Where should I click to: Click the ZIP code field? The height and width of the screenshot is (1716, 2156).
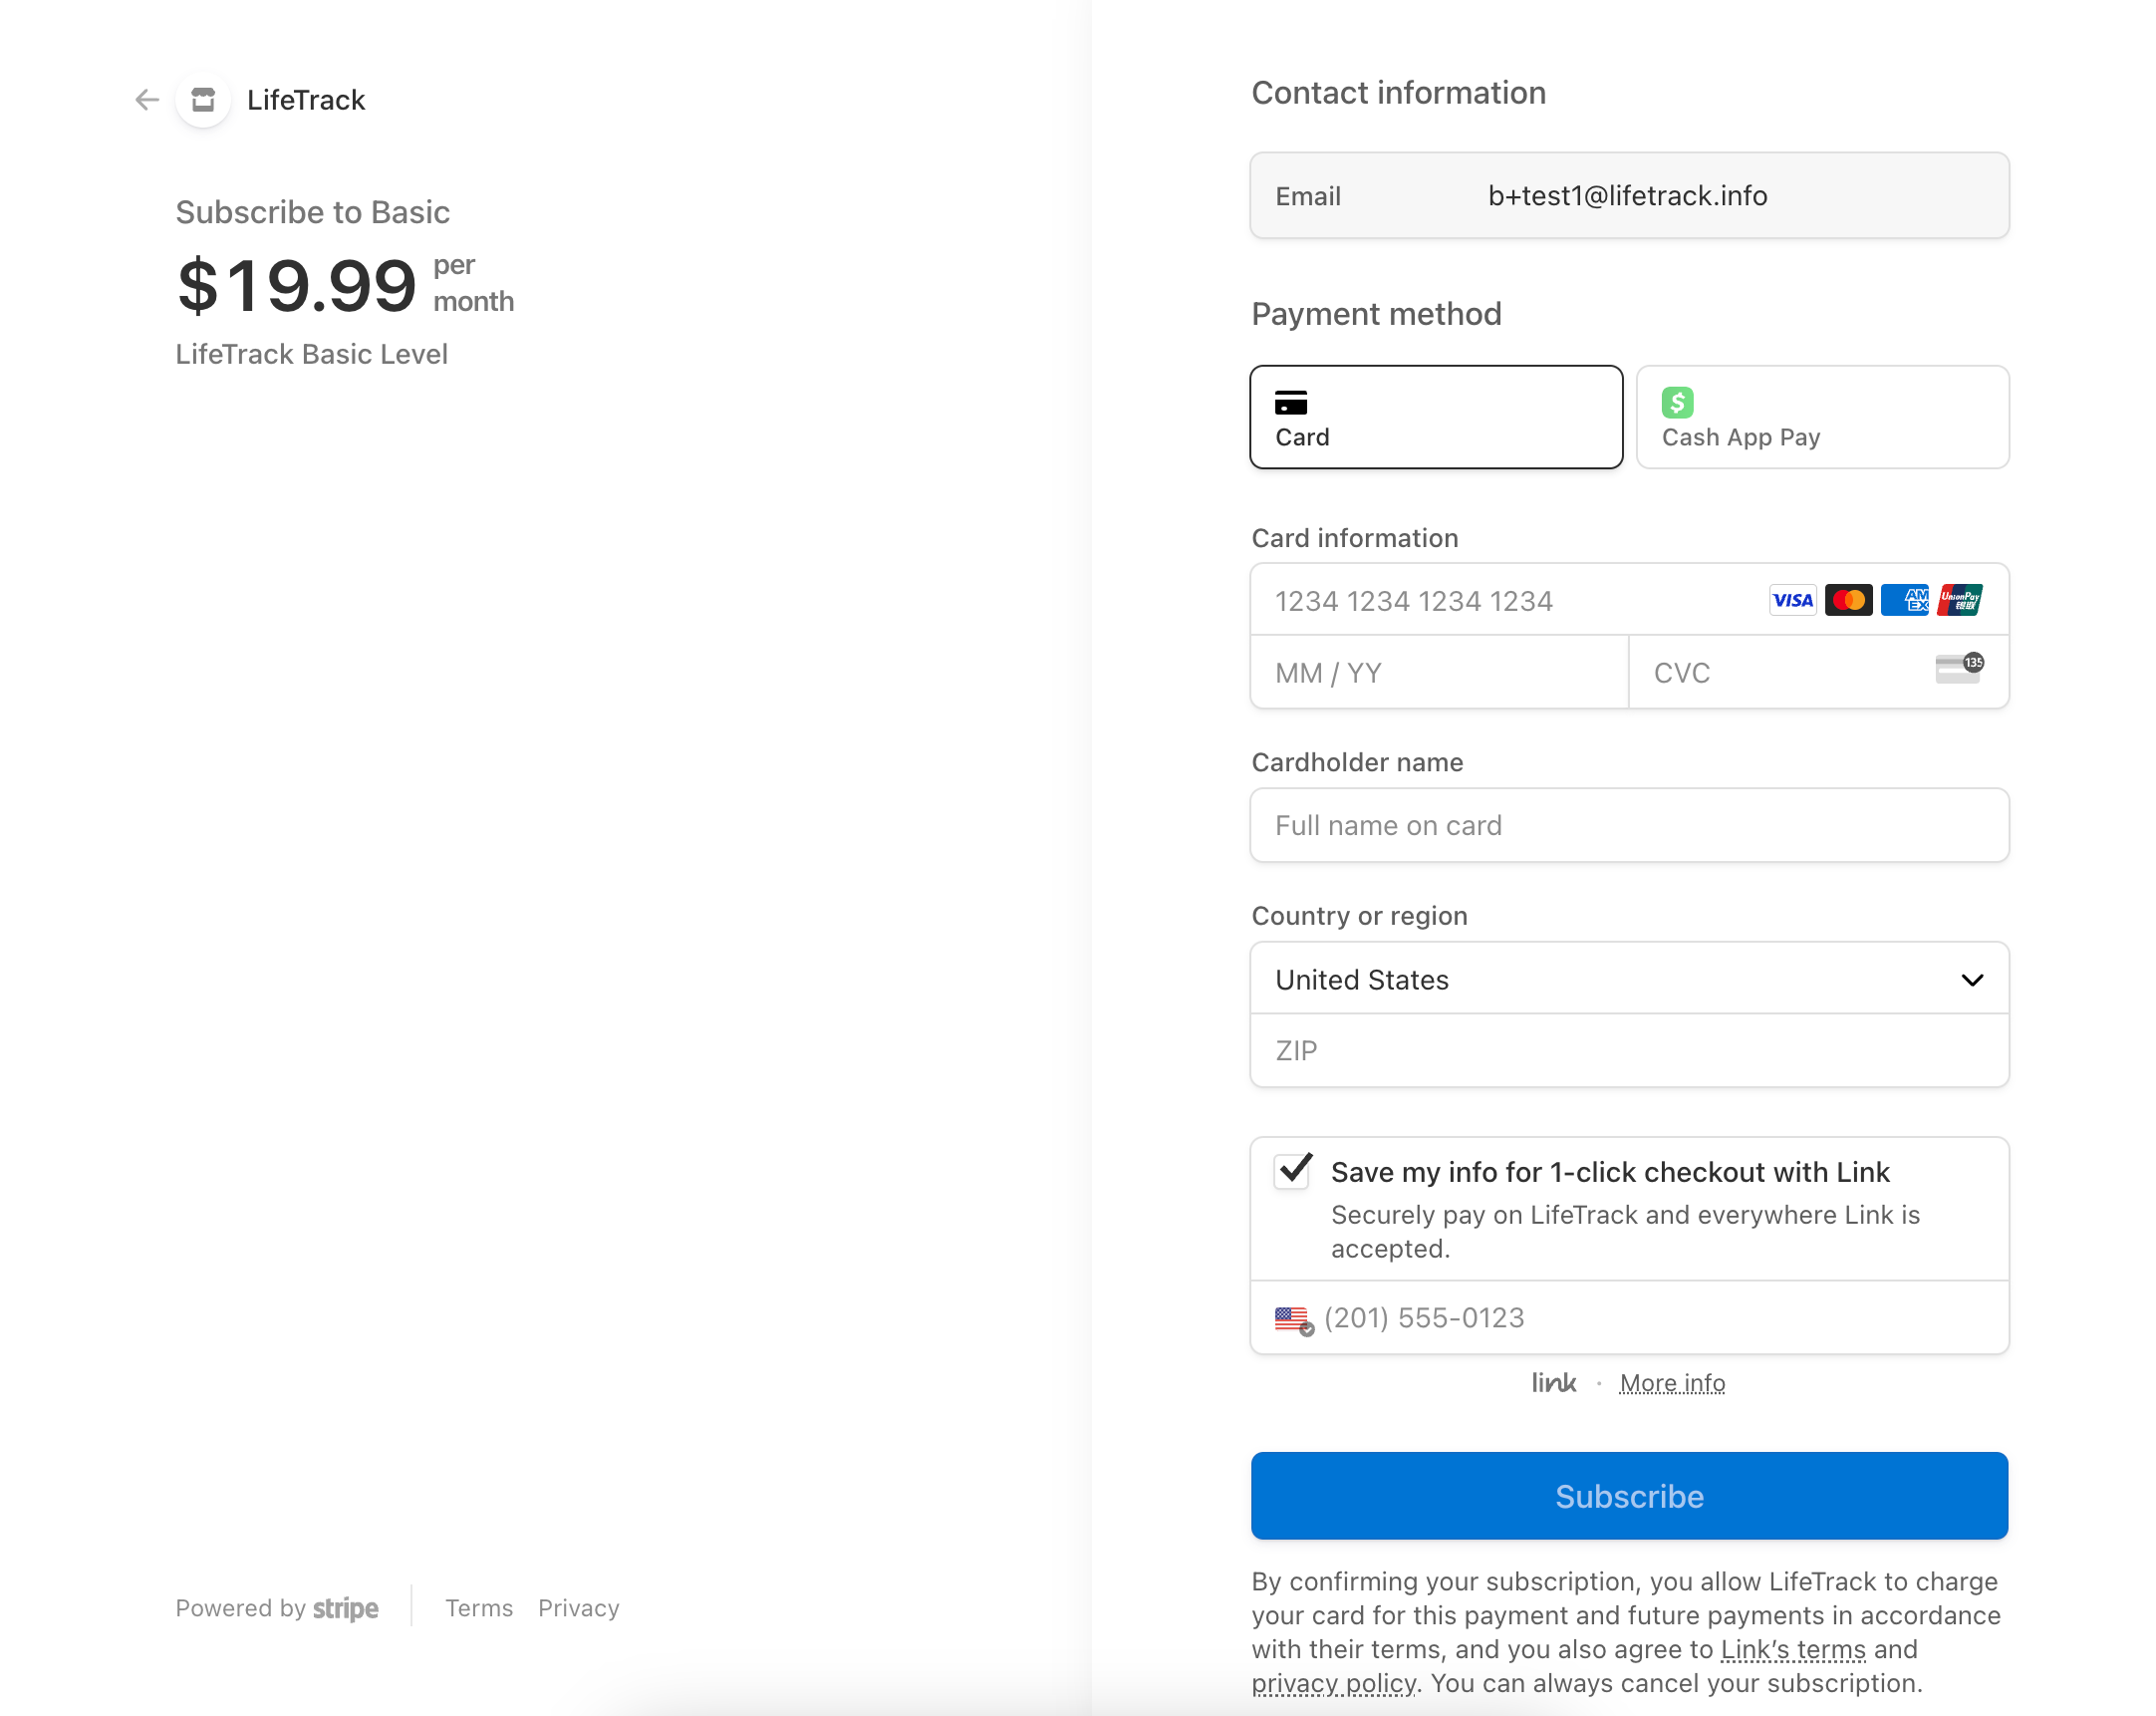pos(1628,1051)
